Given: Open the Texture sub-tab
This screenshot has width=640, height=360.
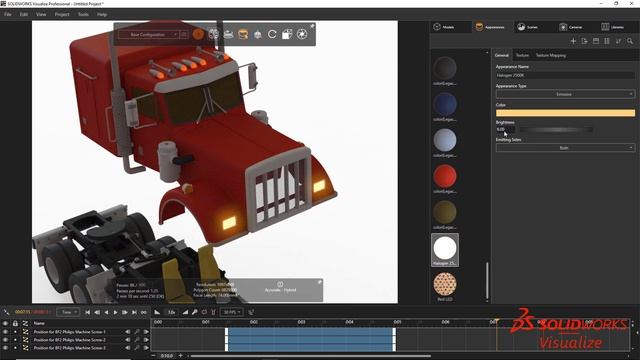Looking at the screenshot, I should (x=522, y=55).
